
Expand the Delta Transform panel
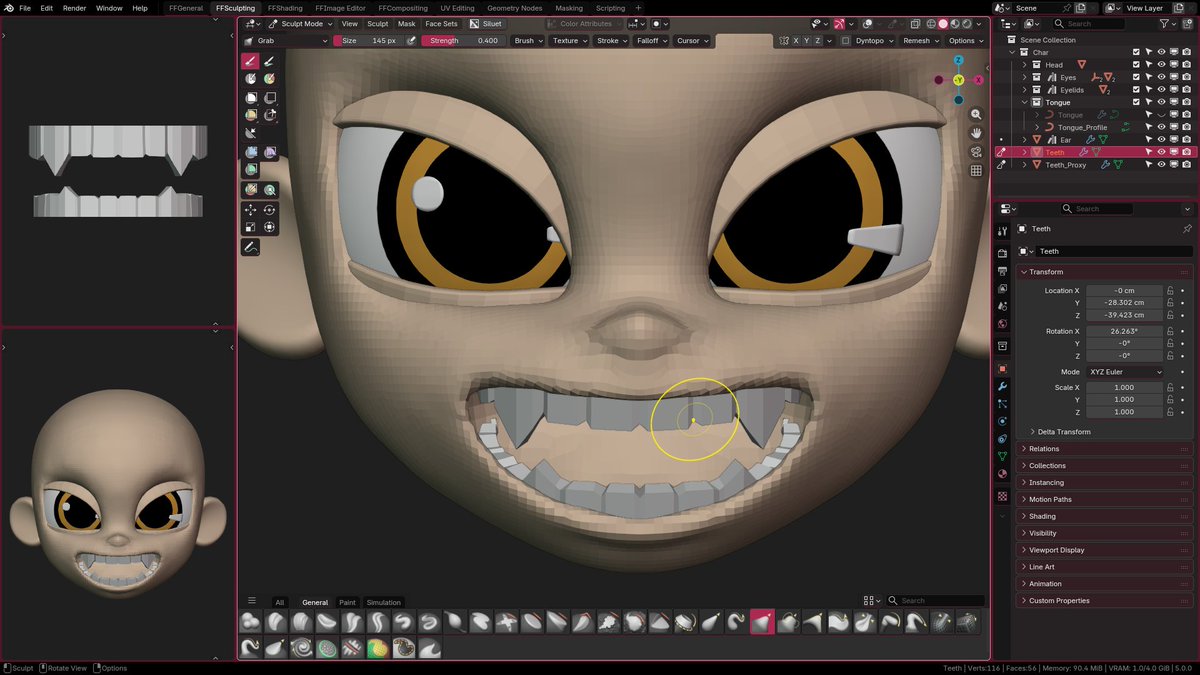pos(1064,432)
